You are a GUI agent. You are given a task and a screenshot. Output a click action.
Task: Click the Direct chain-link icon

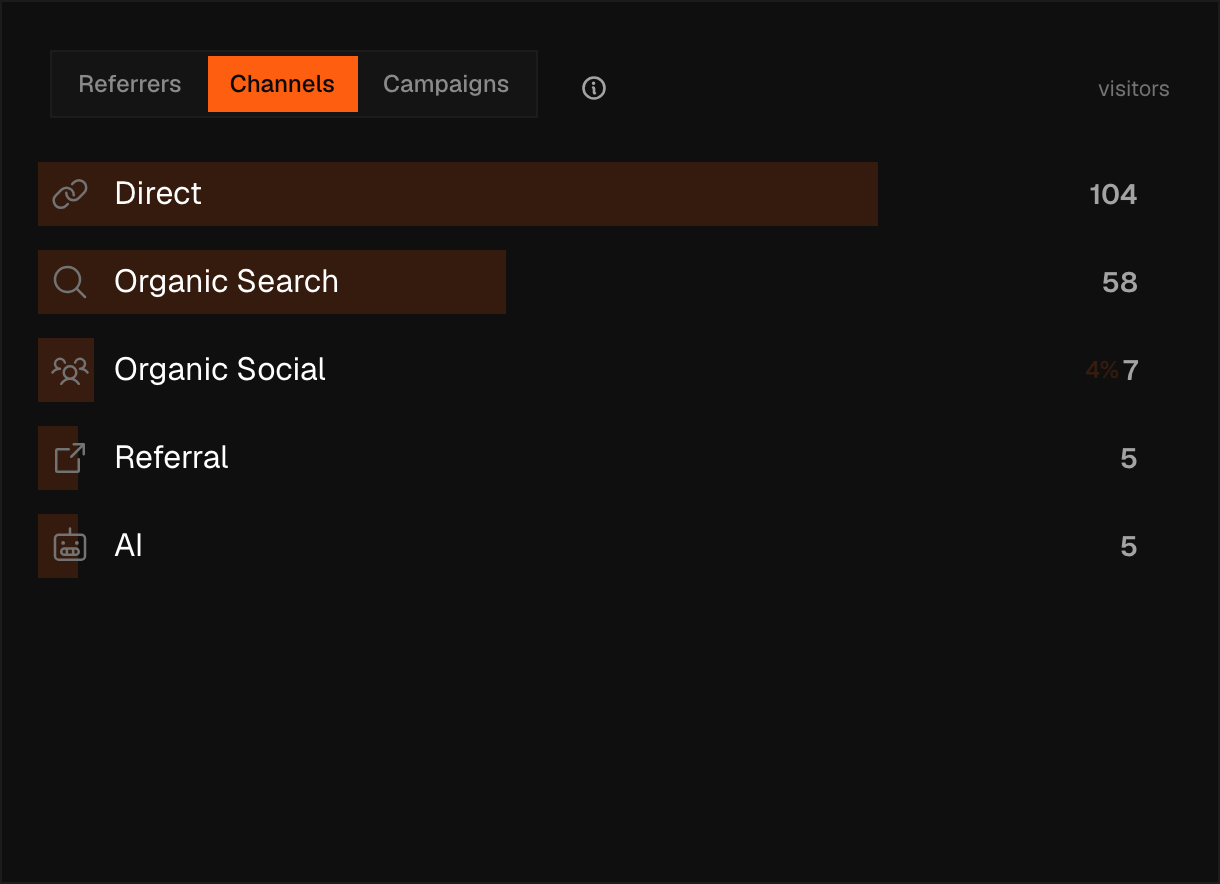coord(70,194)
